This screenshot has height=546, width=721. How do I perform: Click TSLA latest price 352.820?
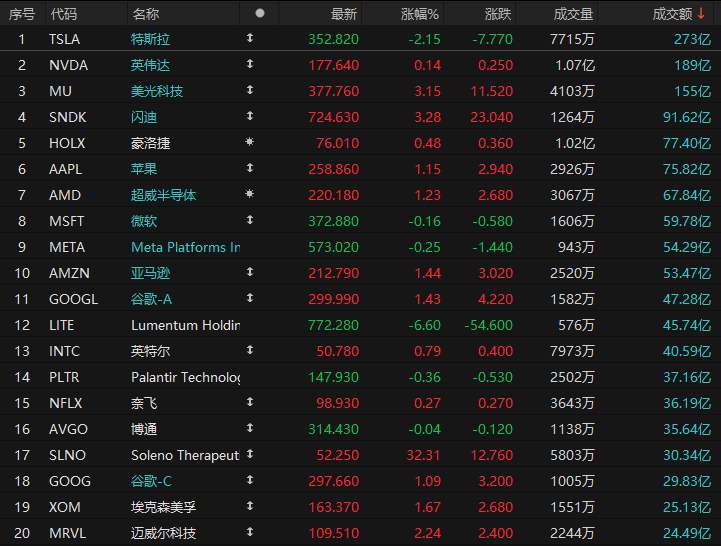point(333,39)
